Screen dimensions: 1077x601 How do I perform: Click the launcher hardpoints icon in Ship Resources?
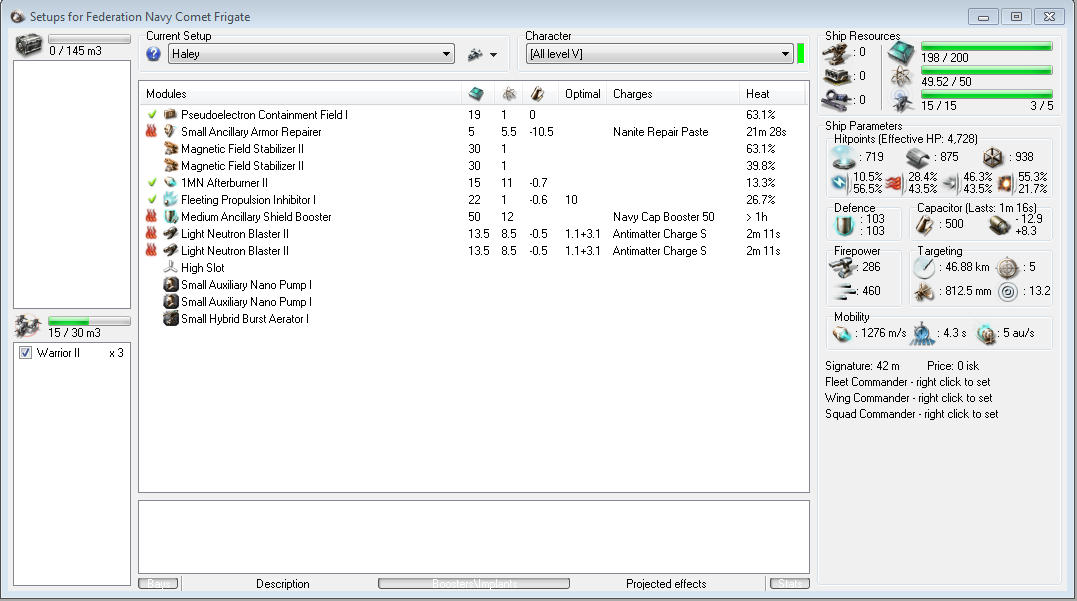click(x=837, y=76)
